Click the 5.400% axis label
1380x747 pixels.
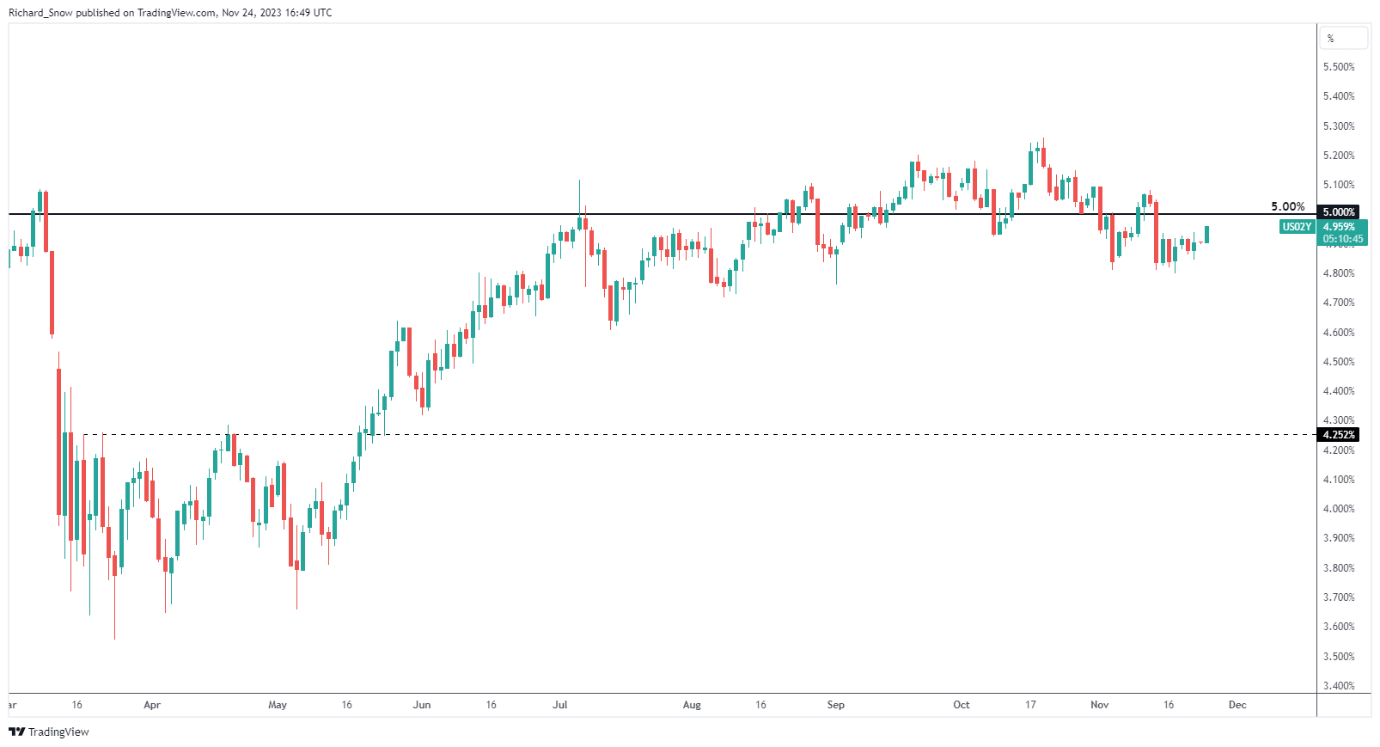coord(1339,96)
